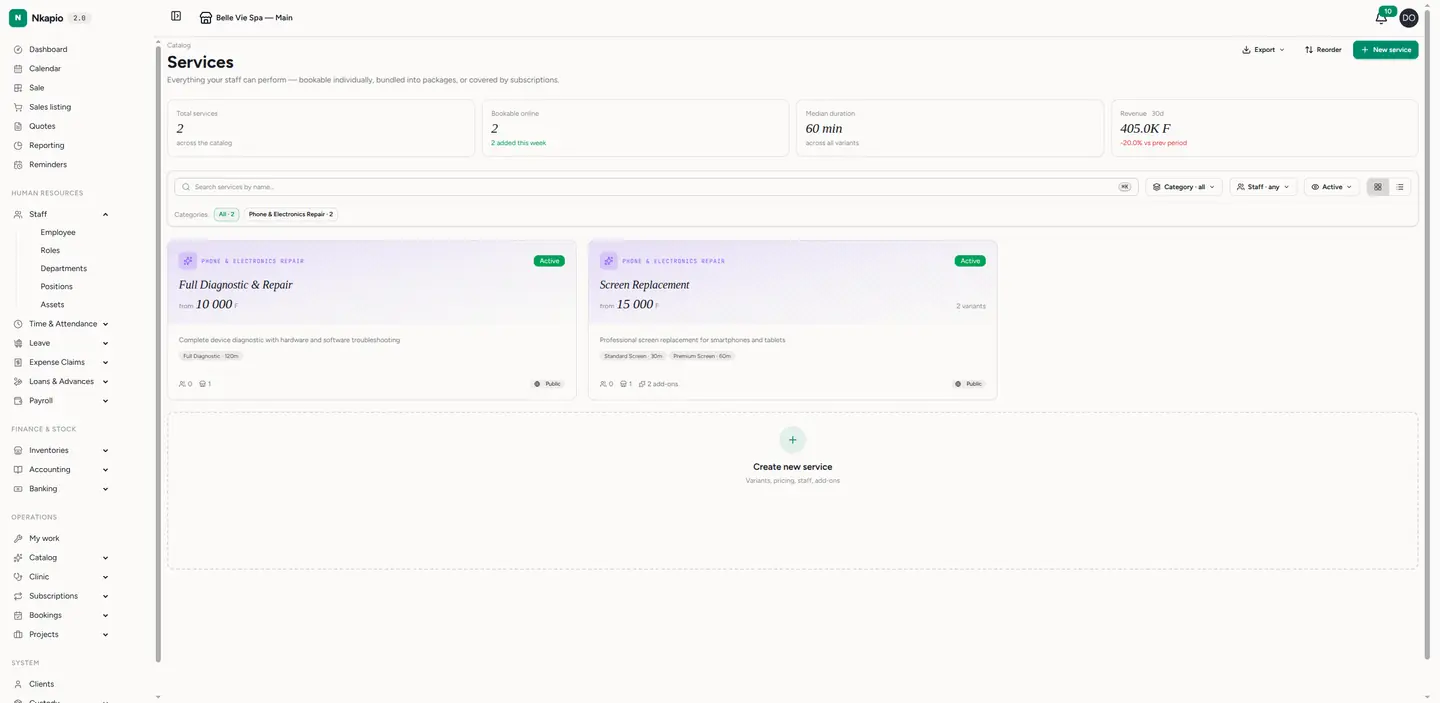Click the store icon beside Belle Vie Spa
1440x703 pixels.
pyautogui.click(x=206, y=17)
